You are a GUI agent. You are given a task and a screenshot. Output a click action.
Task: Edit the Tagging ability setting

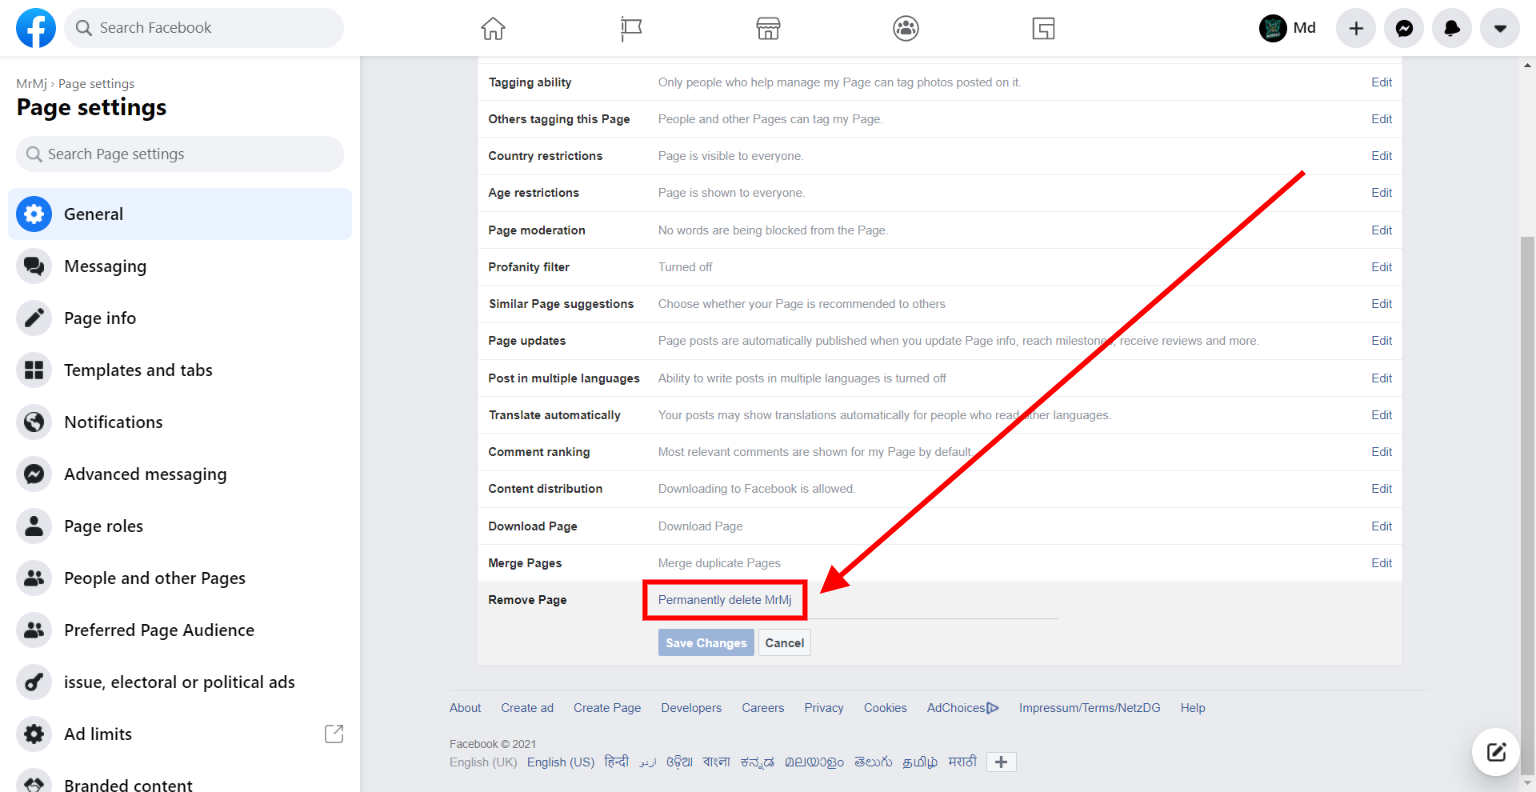(1382, 82)
